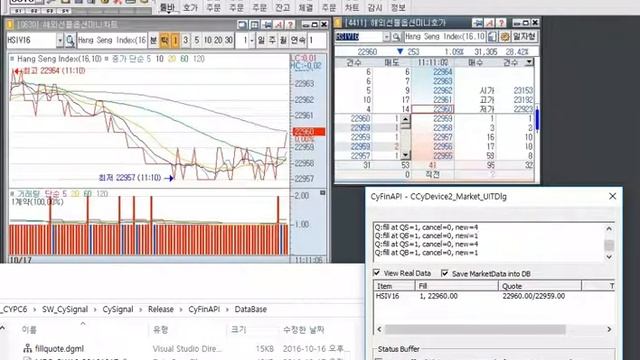Open the 호가 menu tab
Screen dimensions: 640x360
pyautogui.click(x=190, y=7)
